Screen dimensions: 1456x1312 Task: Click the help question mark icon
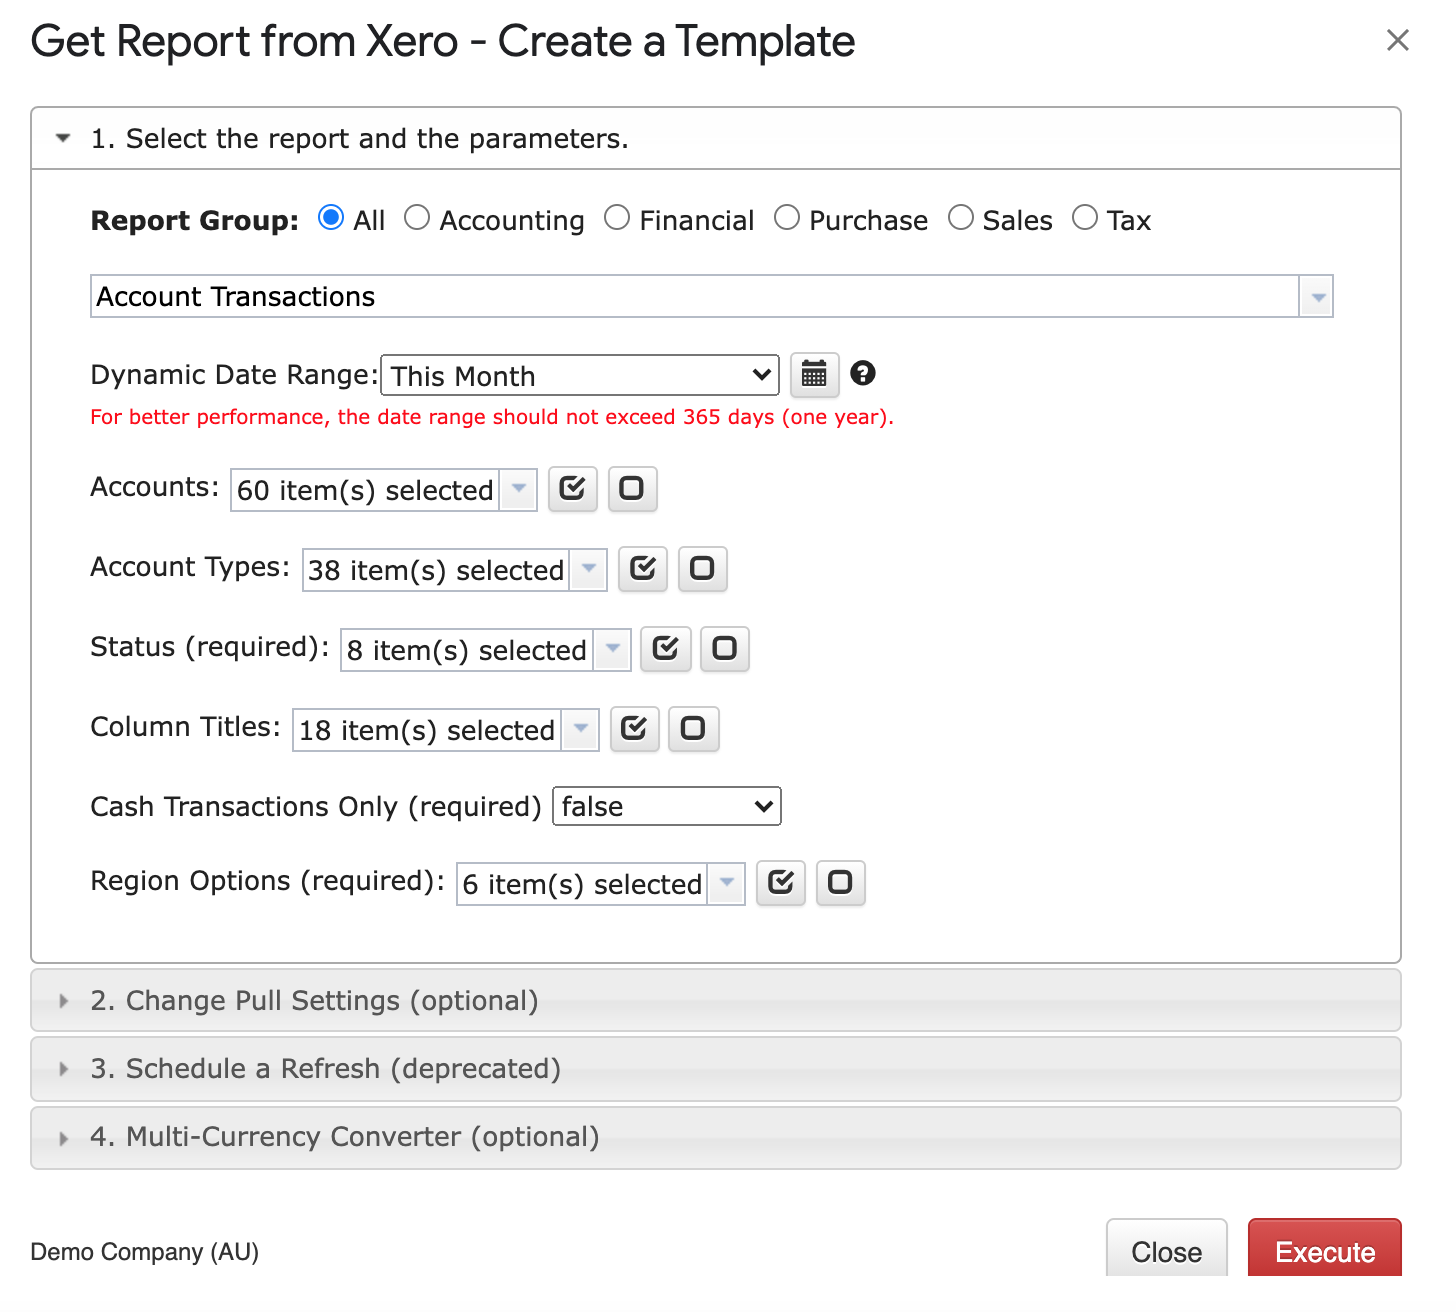point(863,373)
